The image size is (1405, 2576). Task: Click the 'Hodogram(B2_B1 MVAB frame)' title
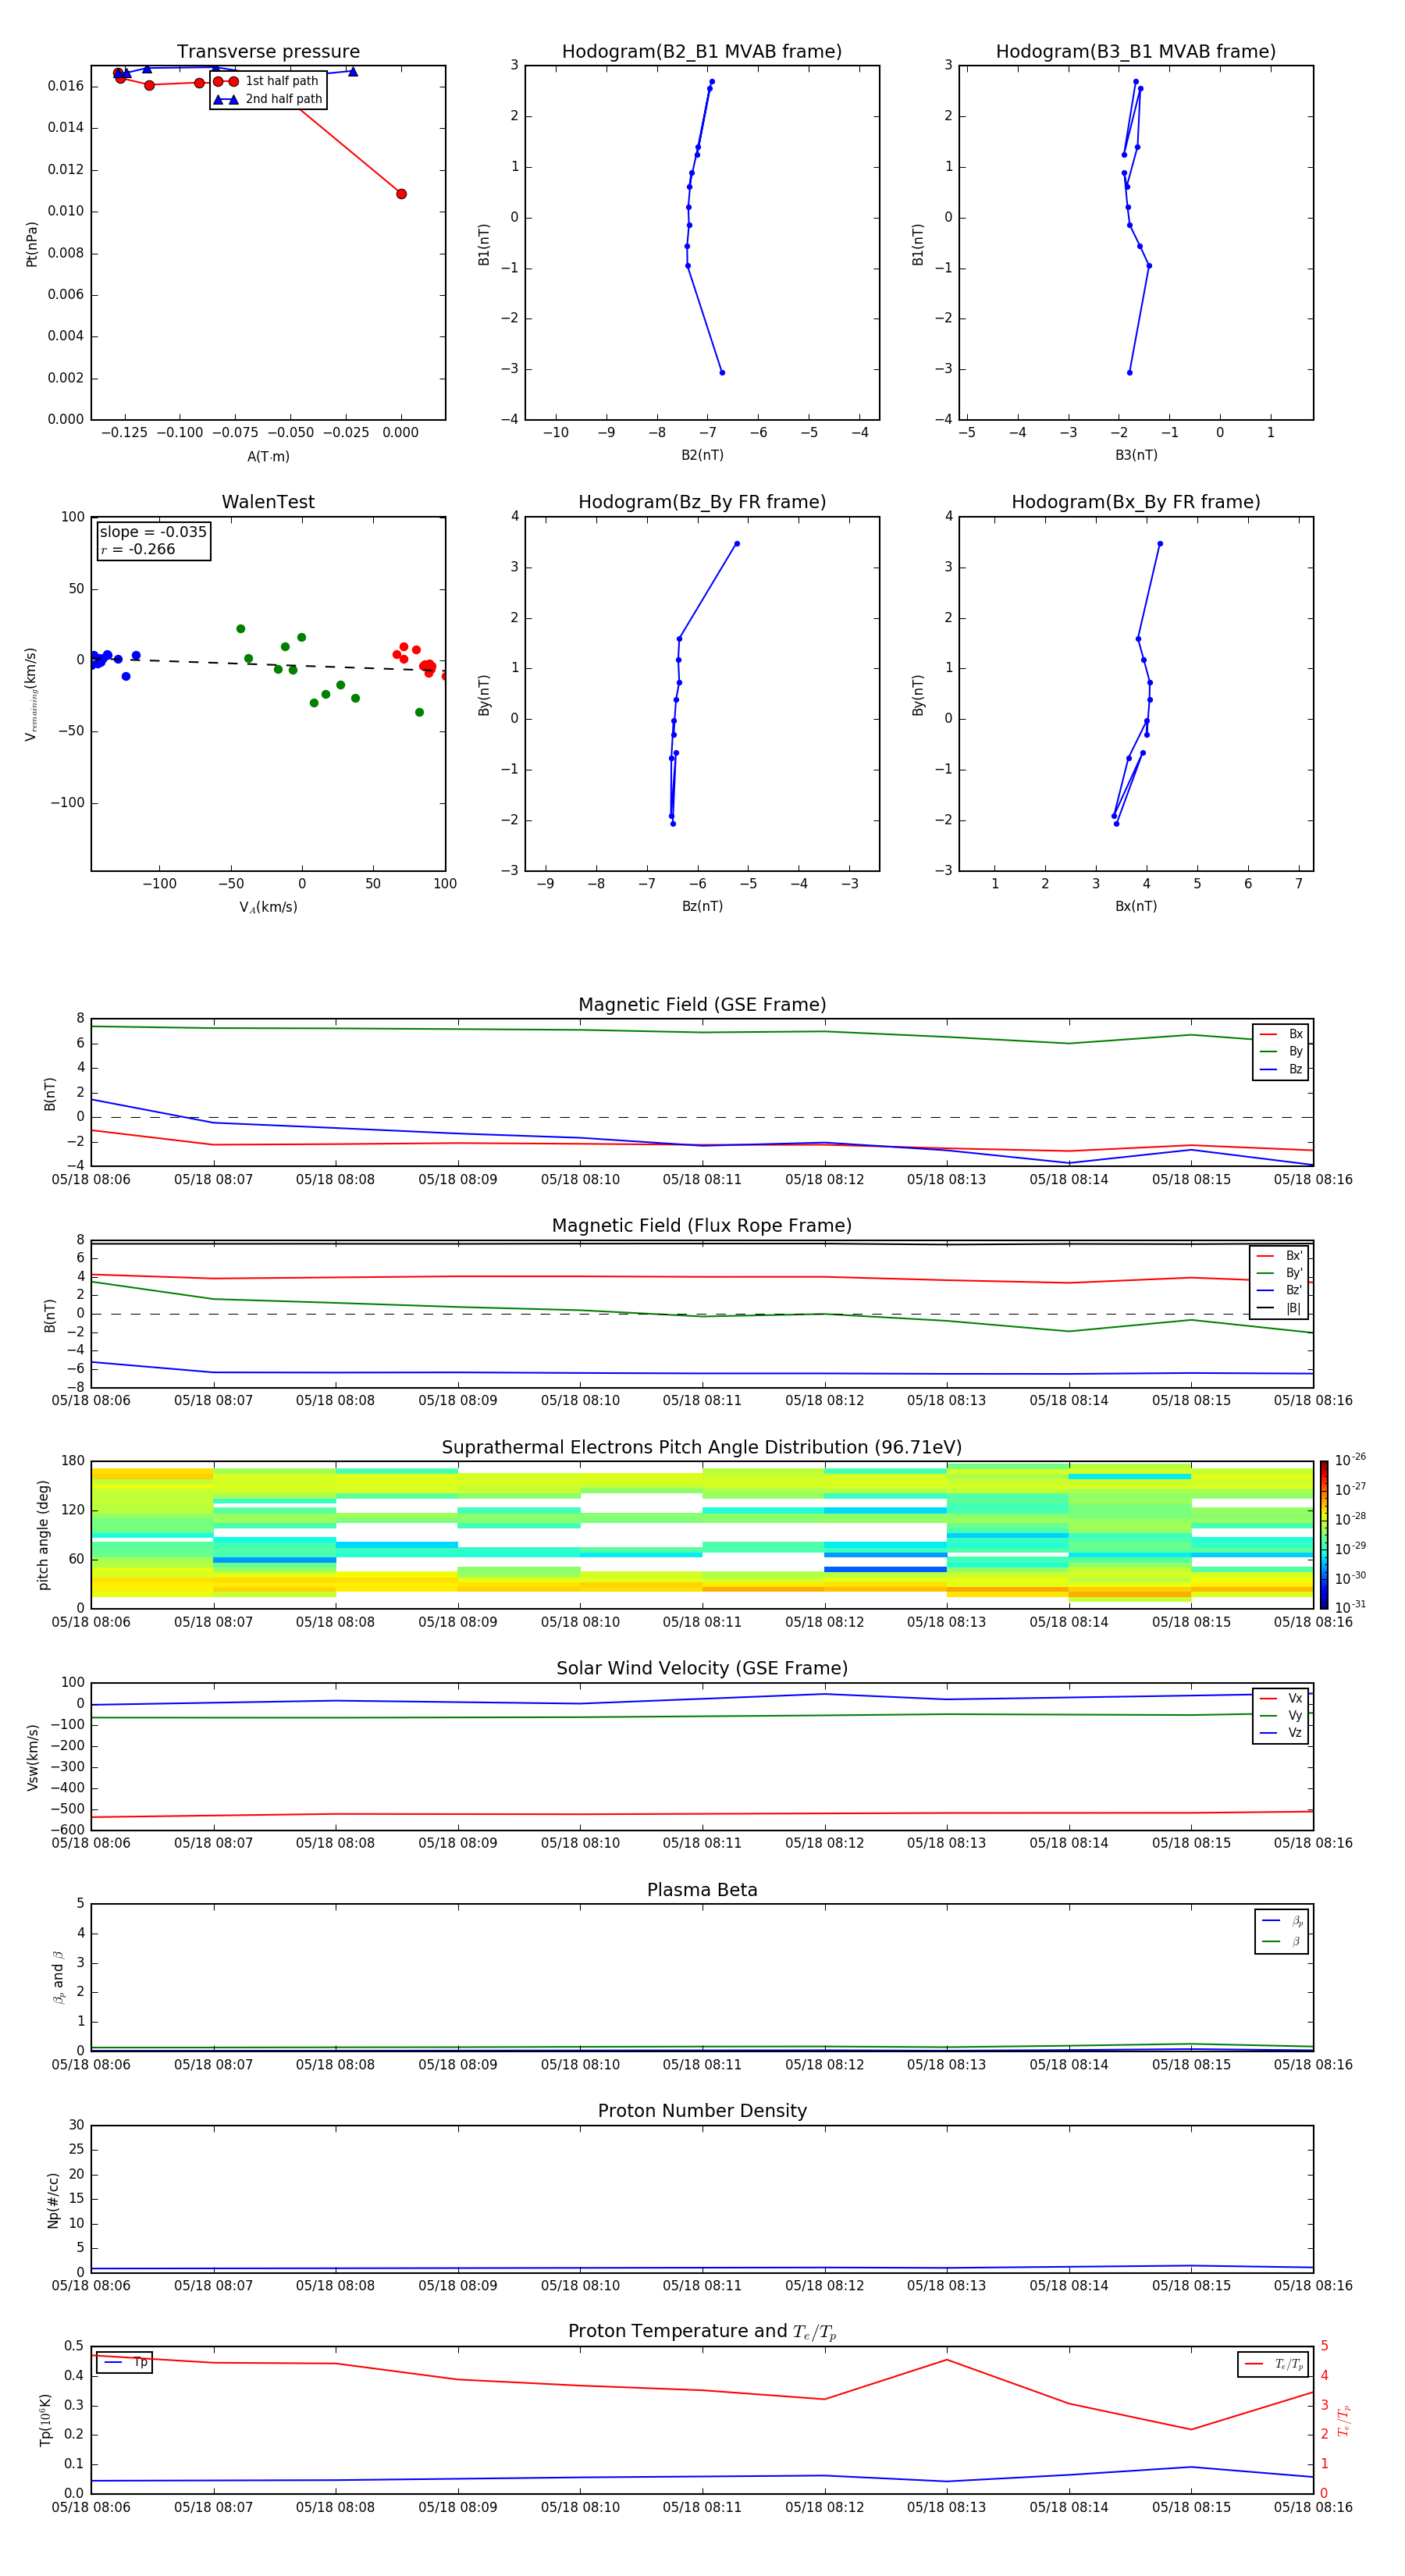702,52
